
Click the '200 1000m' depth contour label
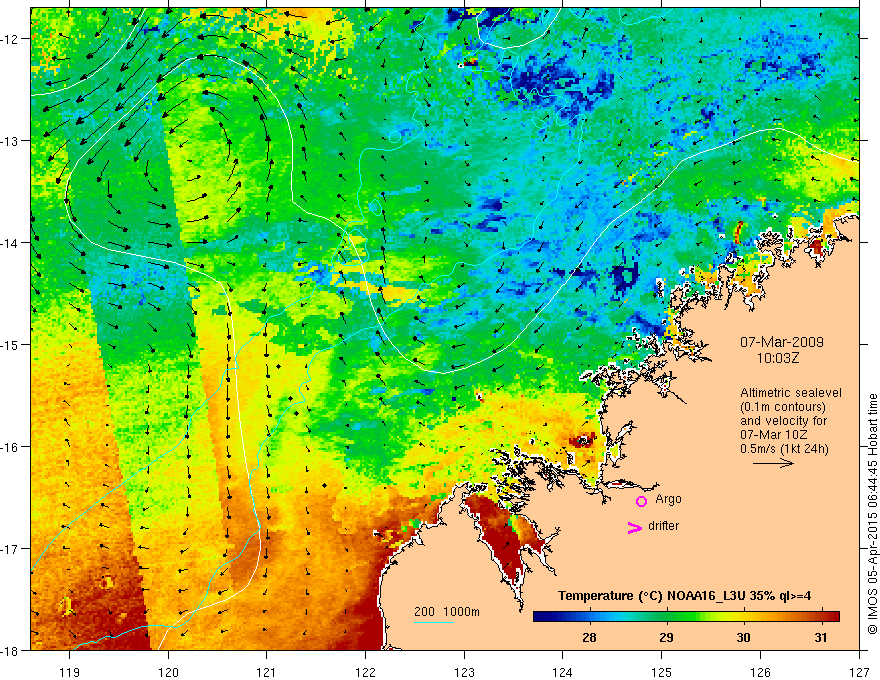point(447,612)
